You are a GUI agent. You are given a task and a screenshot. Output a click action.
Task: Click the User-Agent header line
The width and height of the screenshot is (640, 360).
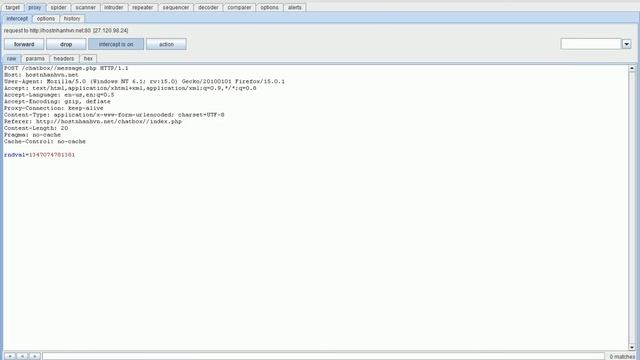click(144, 82)
